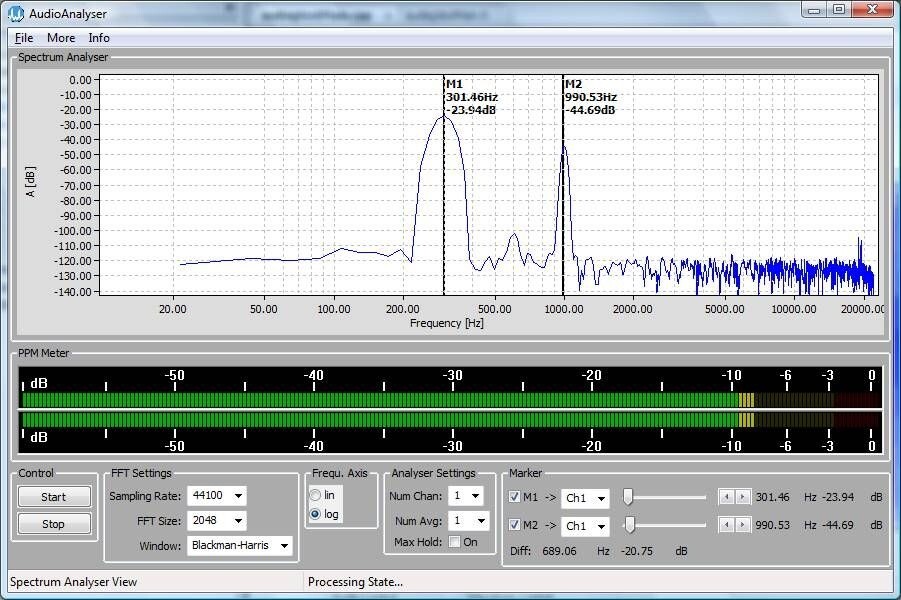
Task: Open the More menu
Action: (x=61, y=37)
